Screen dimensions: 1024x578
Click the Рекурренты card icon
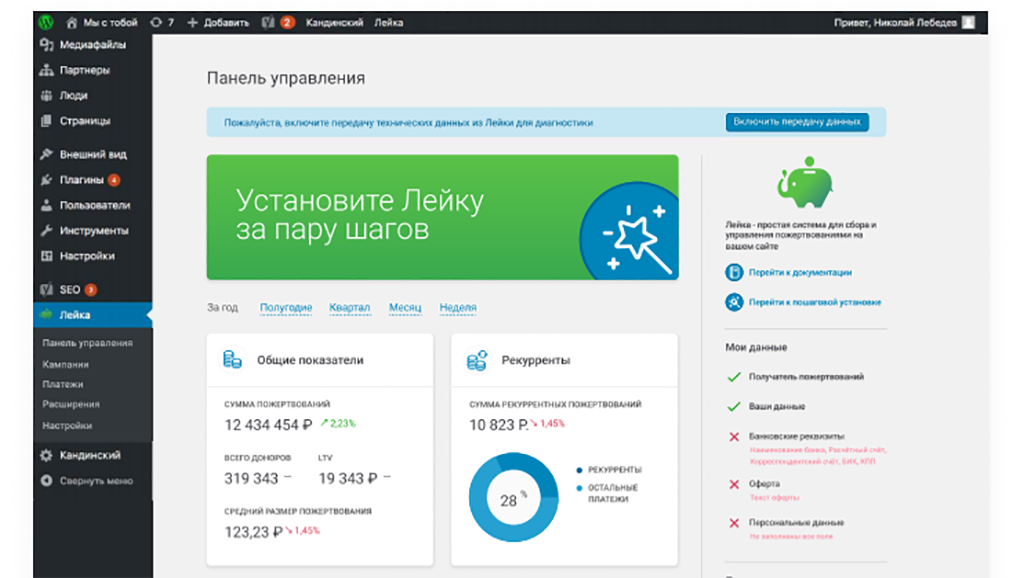click(477, 360)
